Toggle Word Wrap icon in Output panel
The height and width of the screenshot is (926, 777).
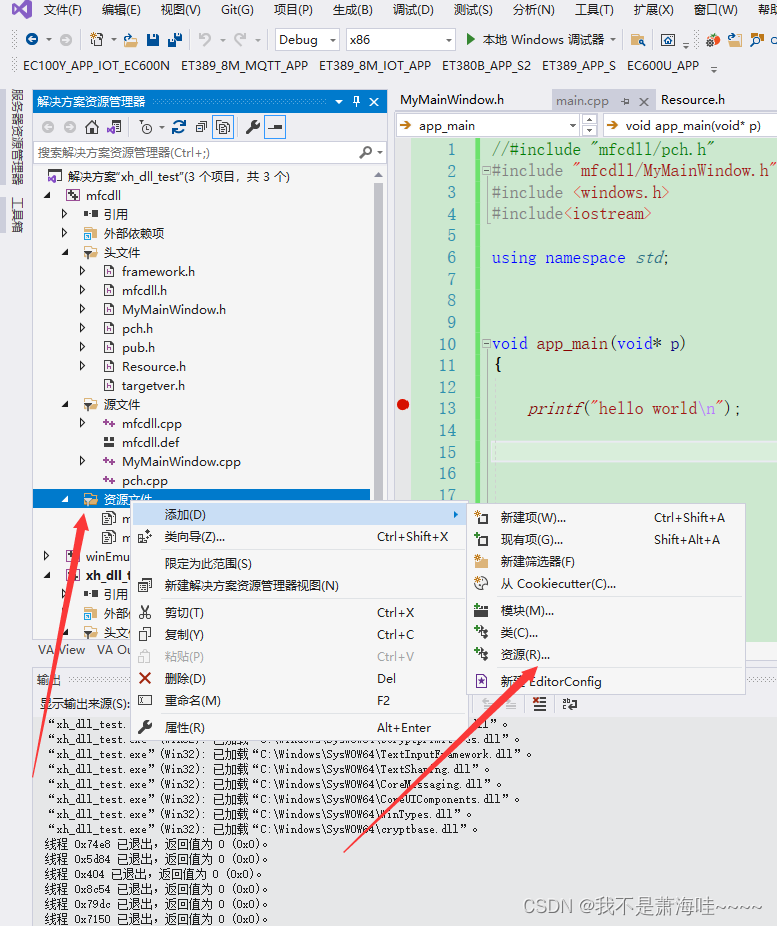pos(569,703)
